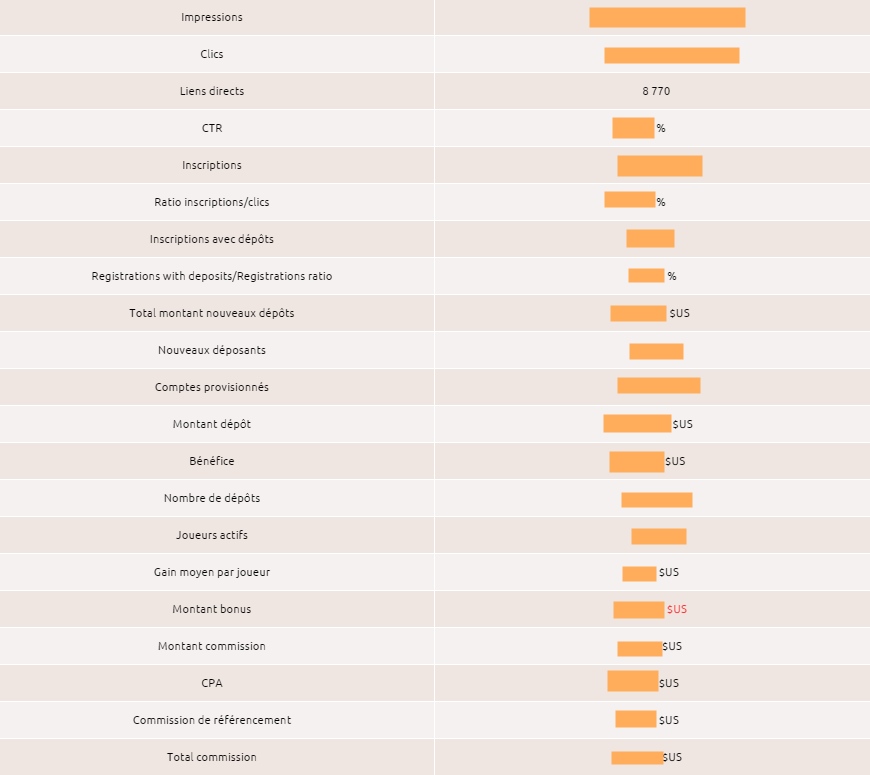This screenshot has height=775, width=870.
Task: Click the Liens directs label
Action: click(212, 91)
